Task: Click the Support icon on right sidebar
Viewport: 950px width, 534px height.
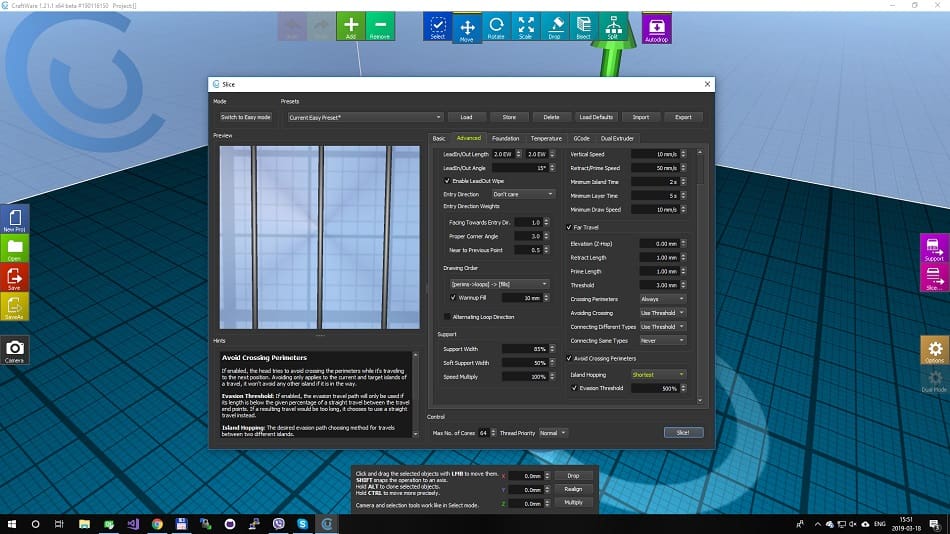Action: point(934,249)
